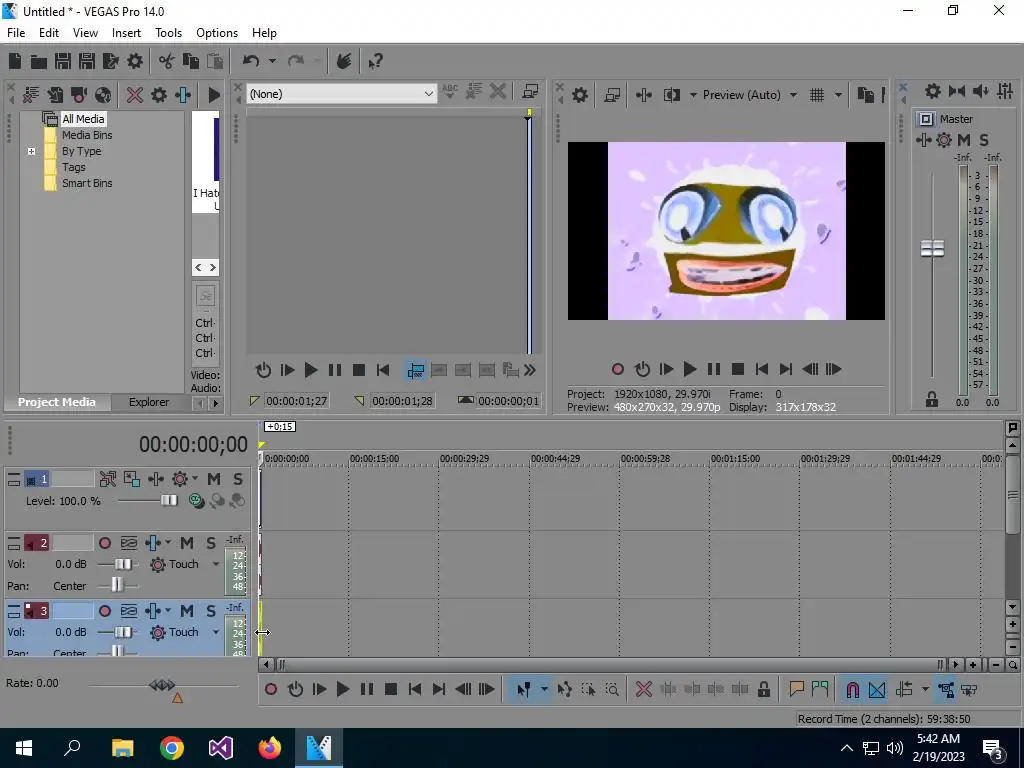The width and height of the screenshot is (1024, 768).
Task: Click the Lock event padlock on the editing toolbar
Action: click(763, 689)
